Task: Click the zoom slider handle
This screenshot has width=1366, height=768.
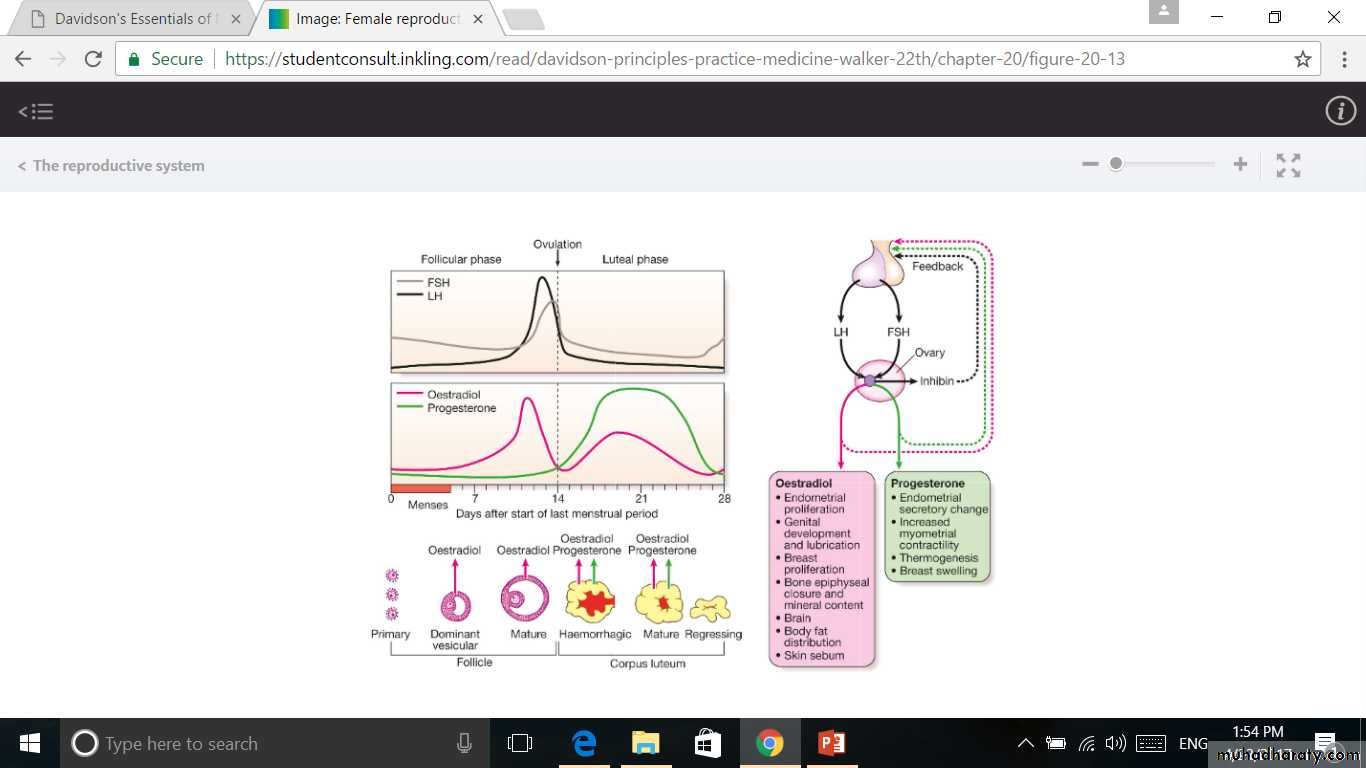Action: pos(1116,164)
